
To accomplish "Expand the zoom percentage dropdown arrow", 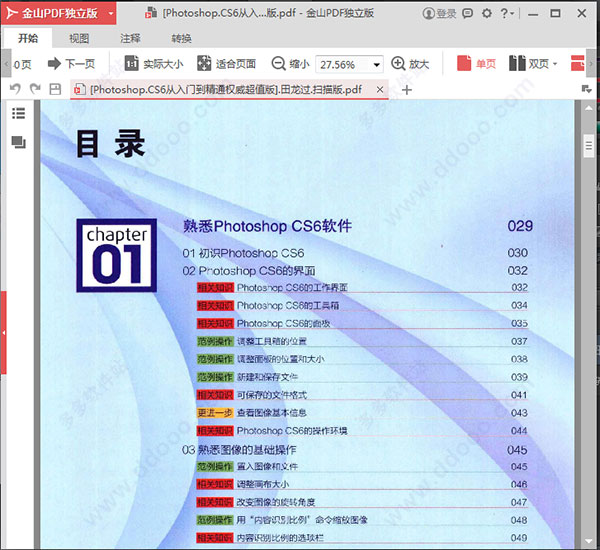I will [377, 64].
